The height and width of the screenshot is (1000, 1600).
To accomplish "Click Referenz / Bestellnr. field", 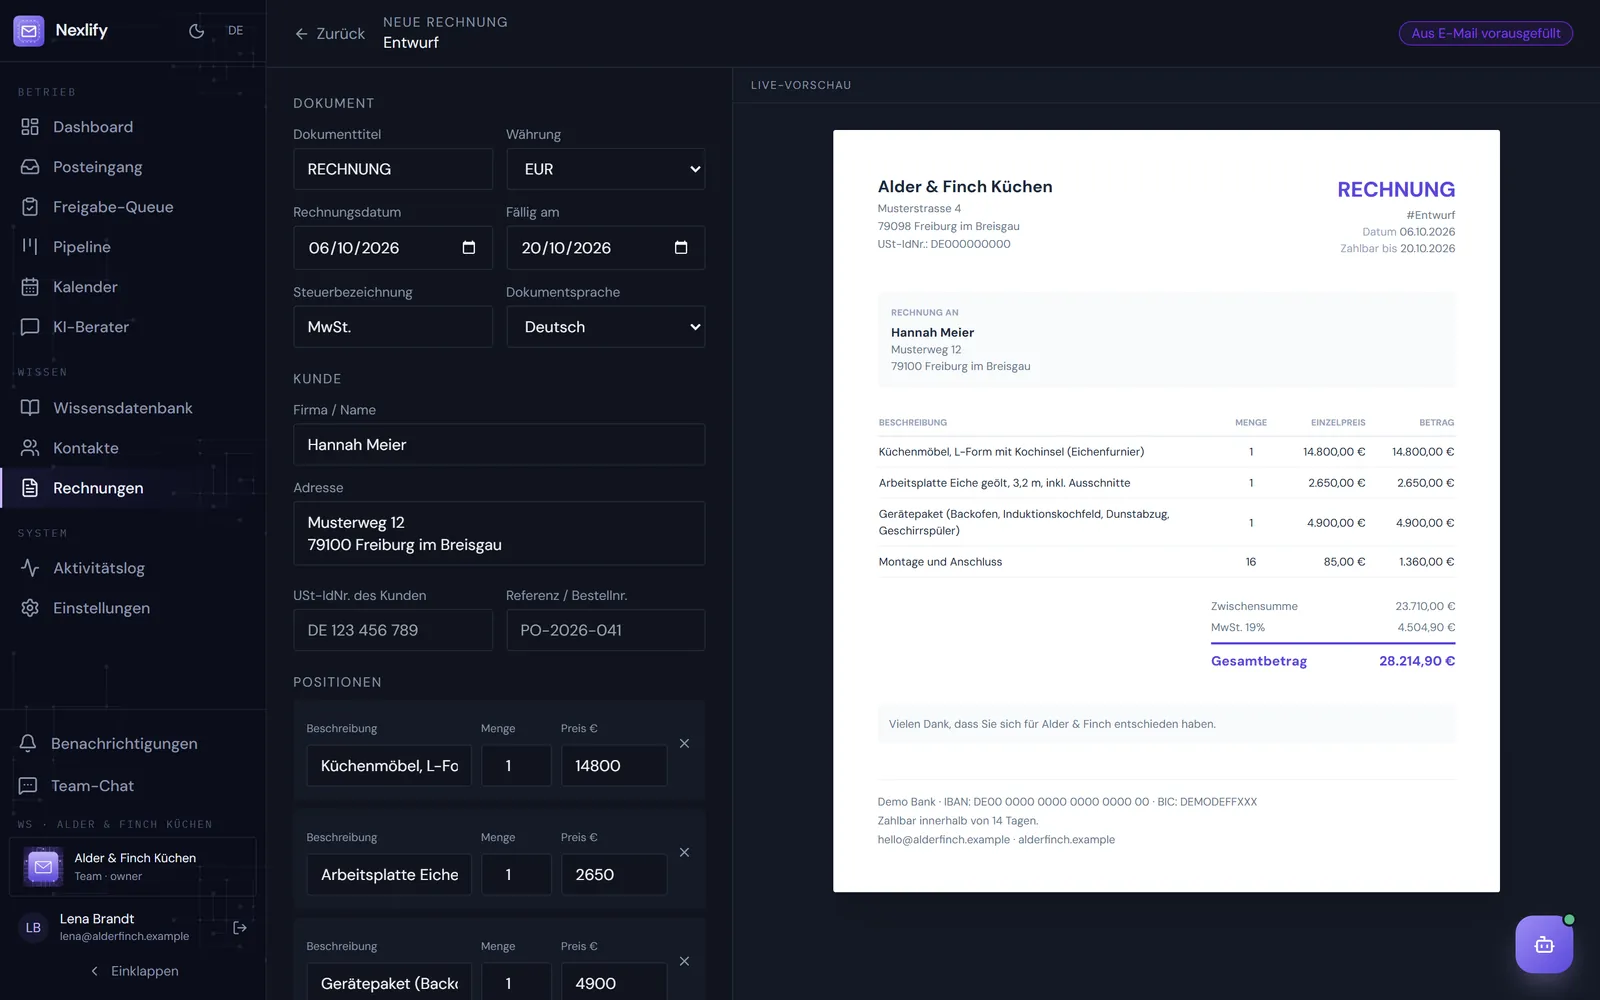I will pos(606,630).
